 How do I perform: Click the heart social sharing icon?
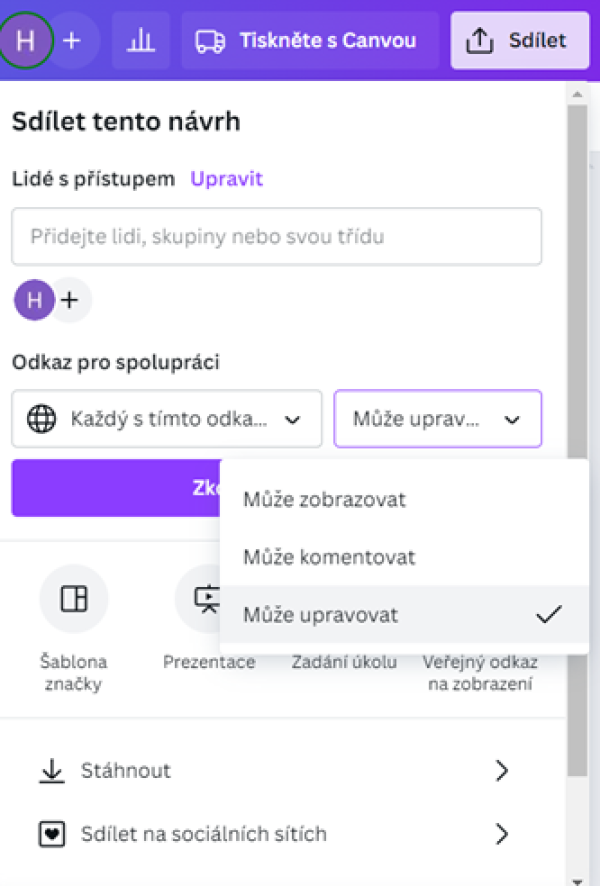coord(48,834)
